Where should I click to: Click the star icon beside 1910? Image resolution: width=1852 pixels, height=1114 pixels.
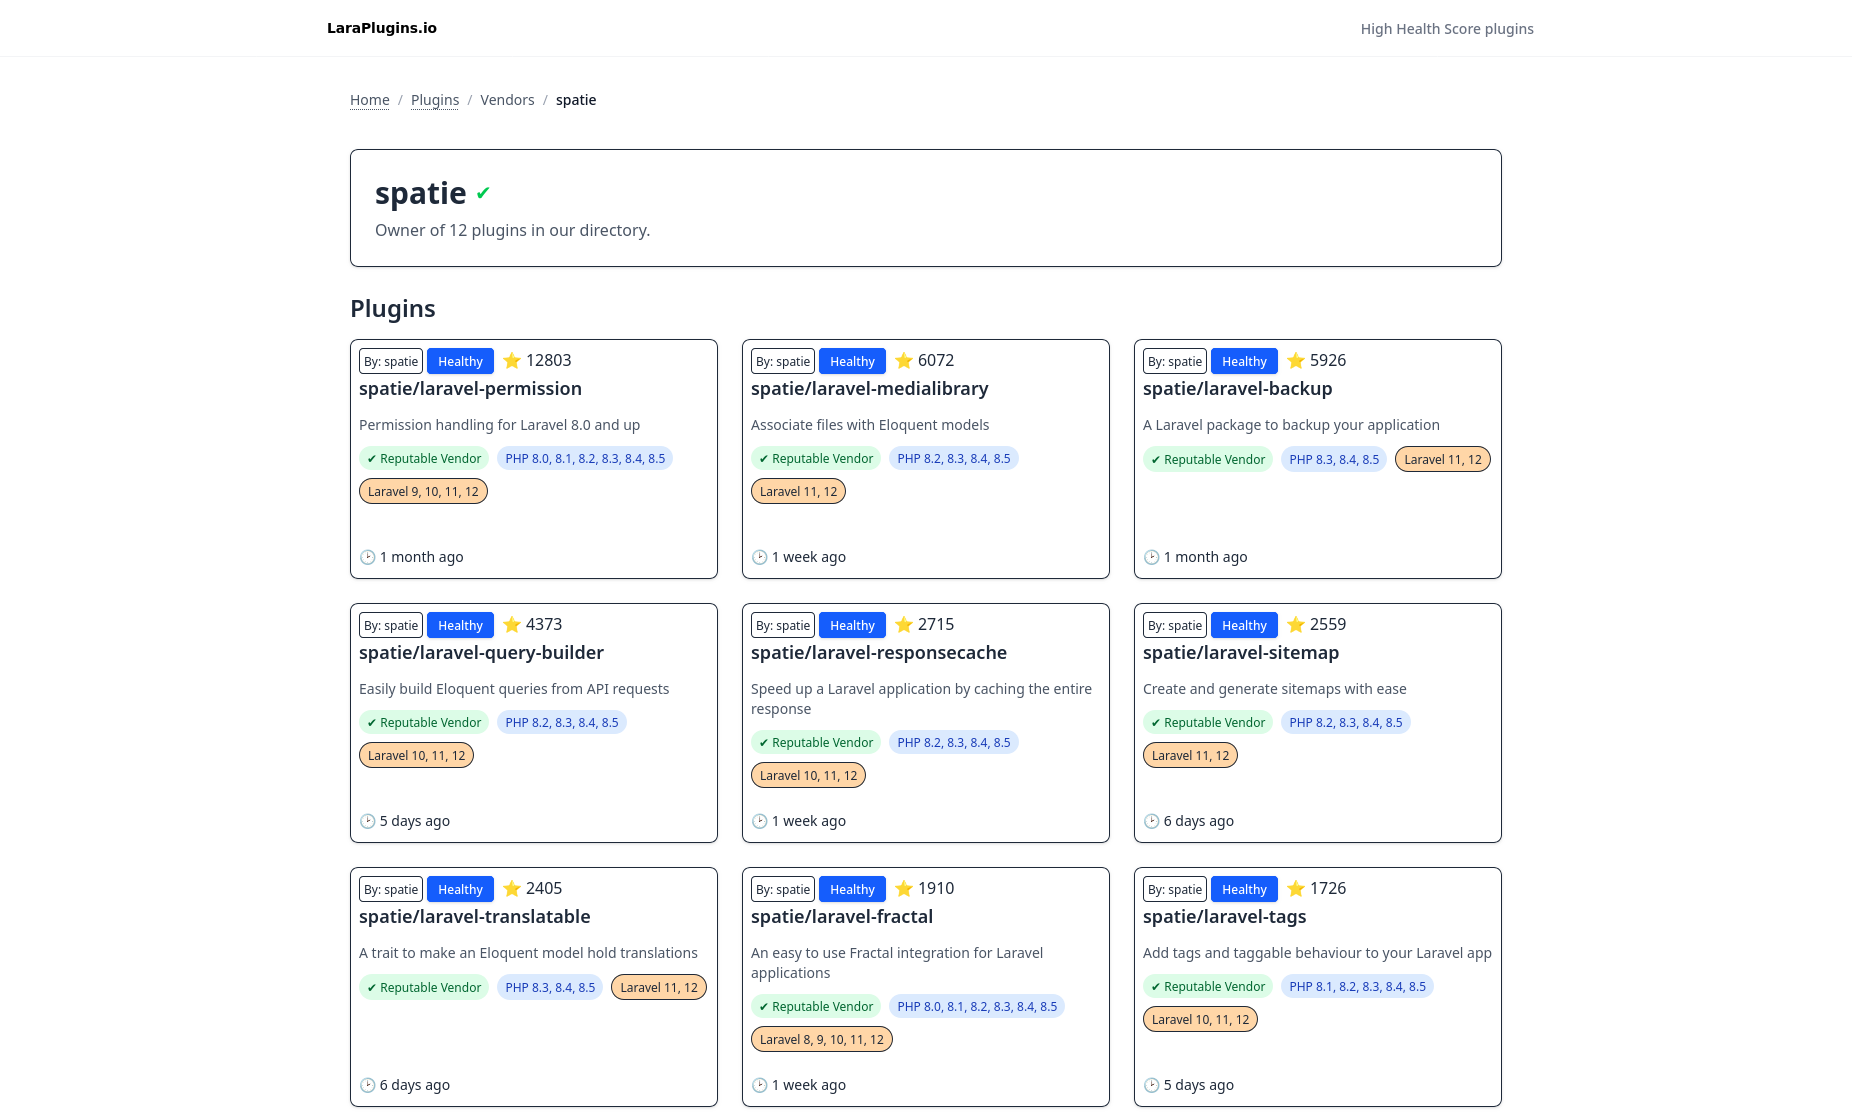tap(904, 888)
